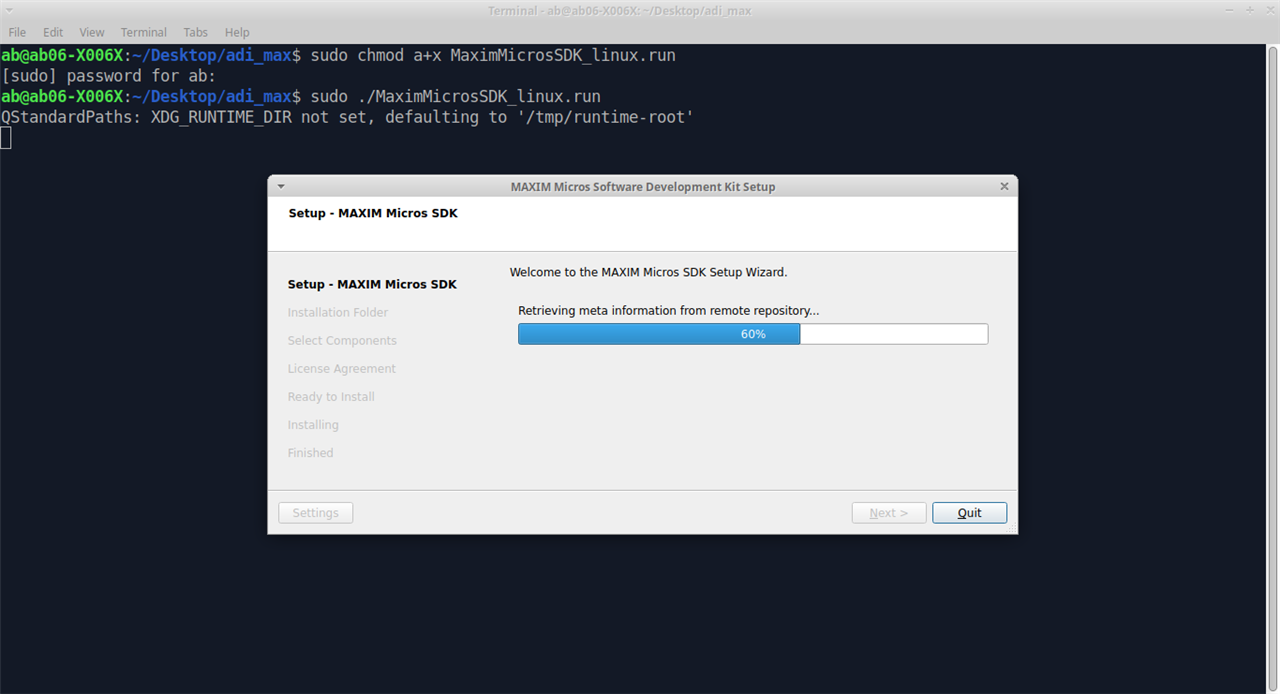Viewport: 1280px width, 694px height.
Task: Select the 'Select Components' wizard step
Action: pos(342,341)
